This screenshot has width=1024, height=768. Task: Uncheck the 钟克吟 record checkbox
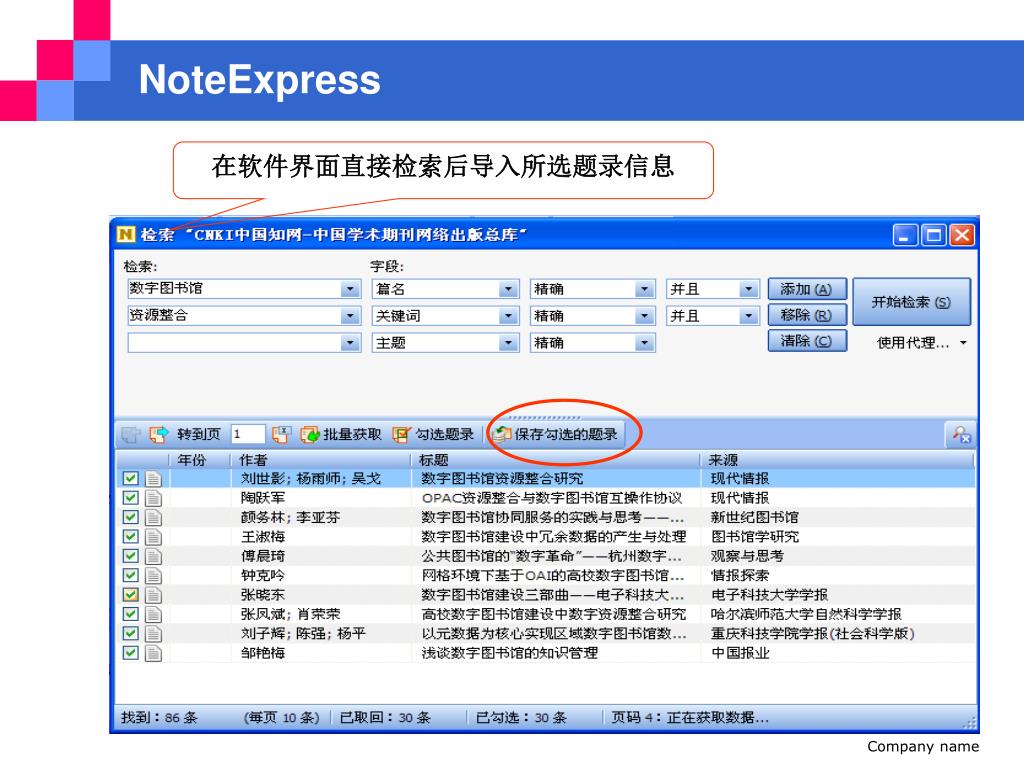pyautogui.click(x=131, y=575)
